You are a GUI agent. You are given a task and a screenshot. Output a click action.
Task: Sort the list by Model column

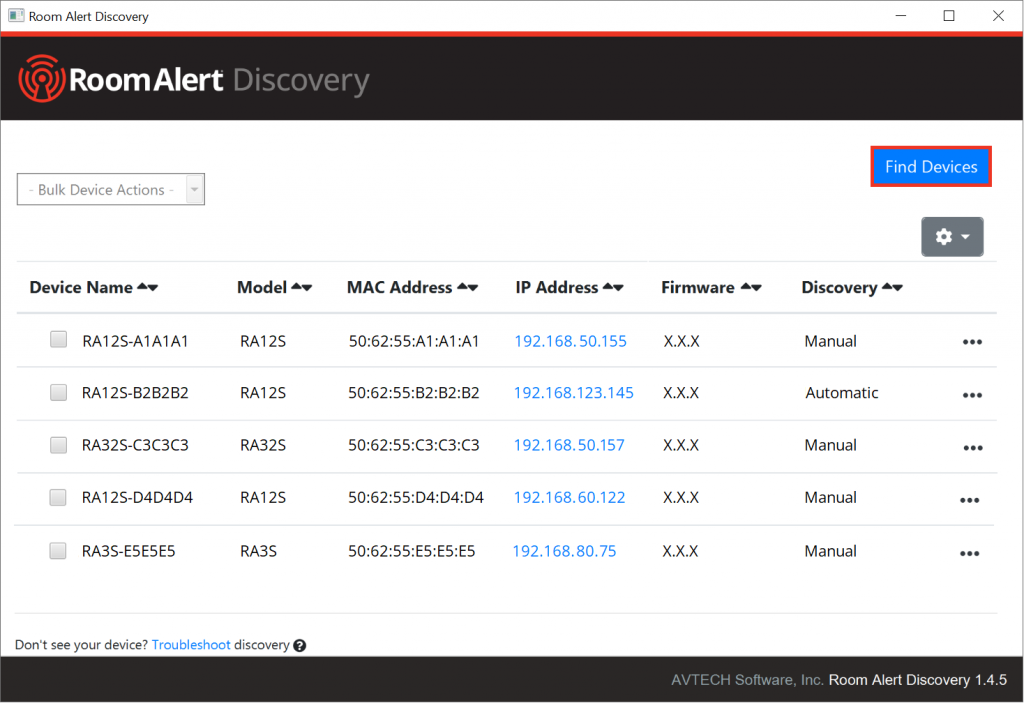(302, 287)
